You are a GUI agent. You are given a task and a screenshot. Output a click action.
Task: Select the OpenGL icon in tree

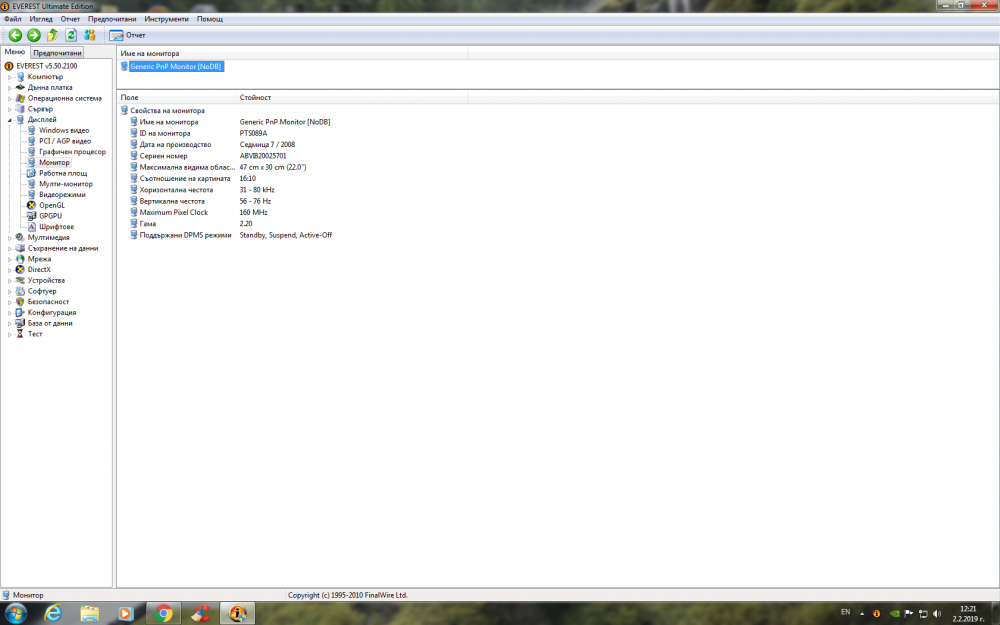tap(31, 205)
